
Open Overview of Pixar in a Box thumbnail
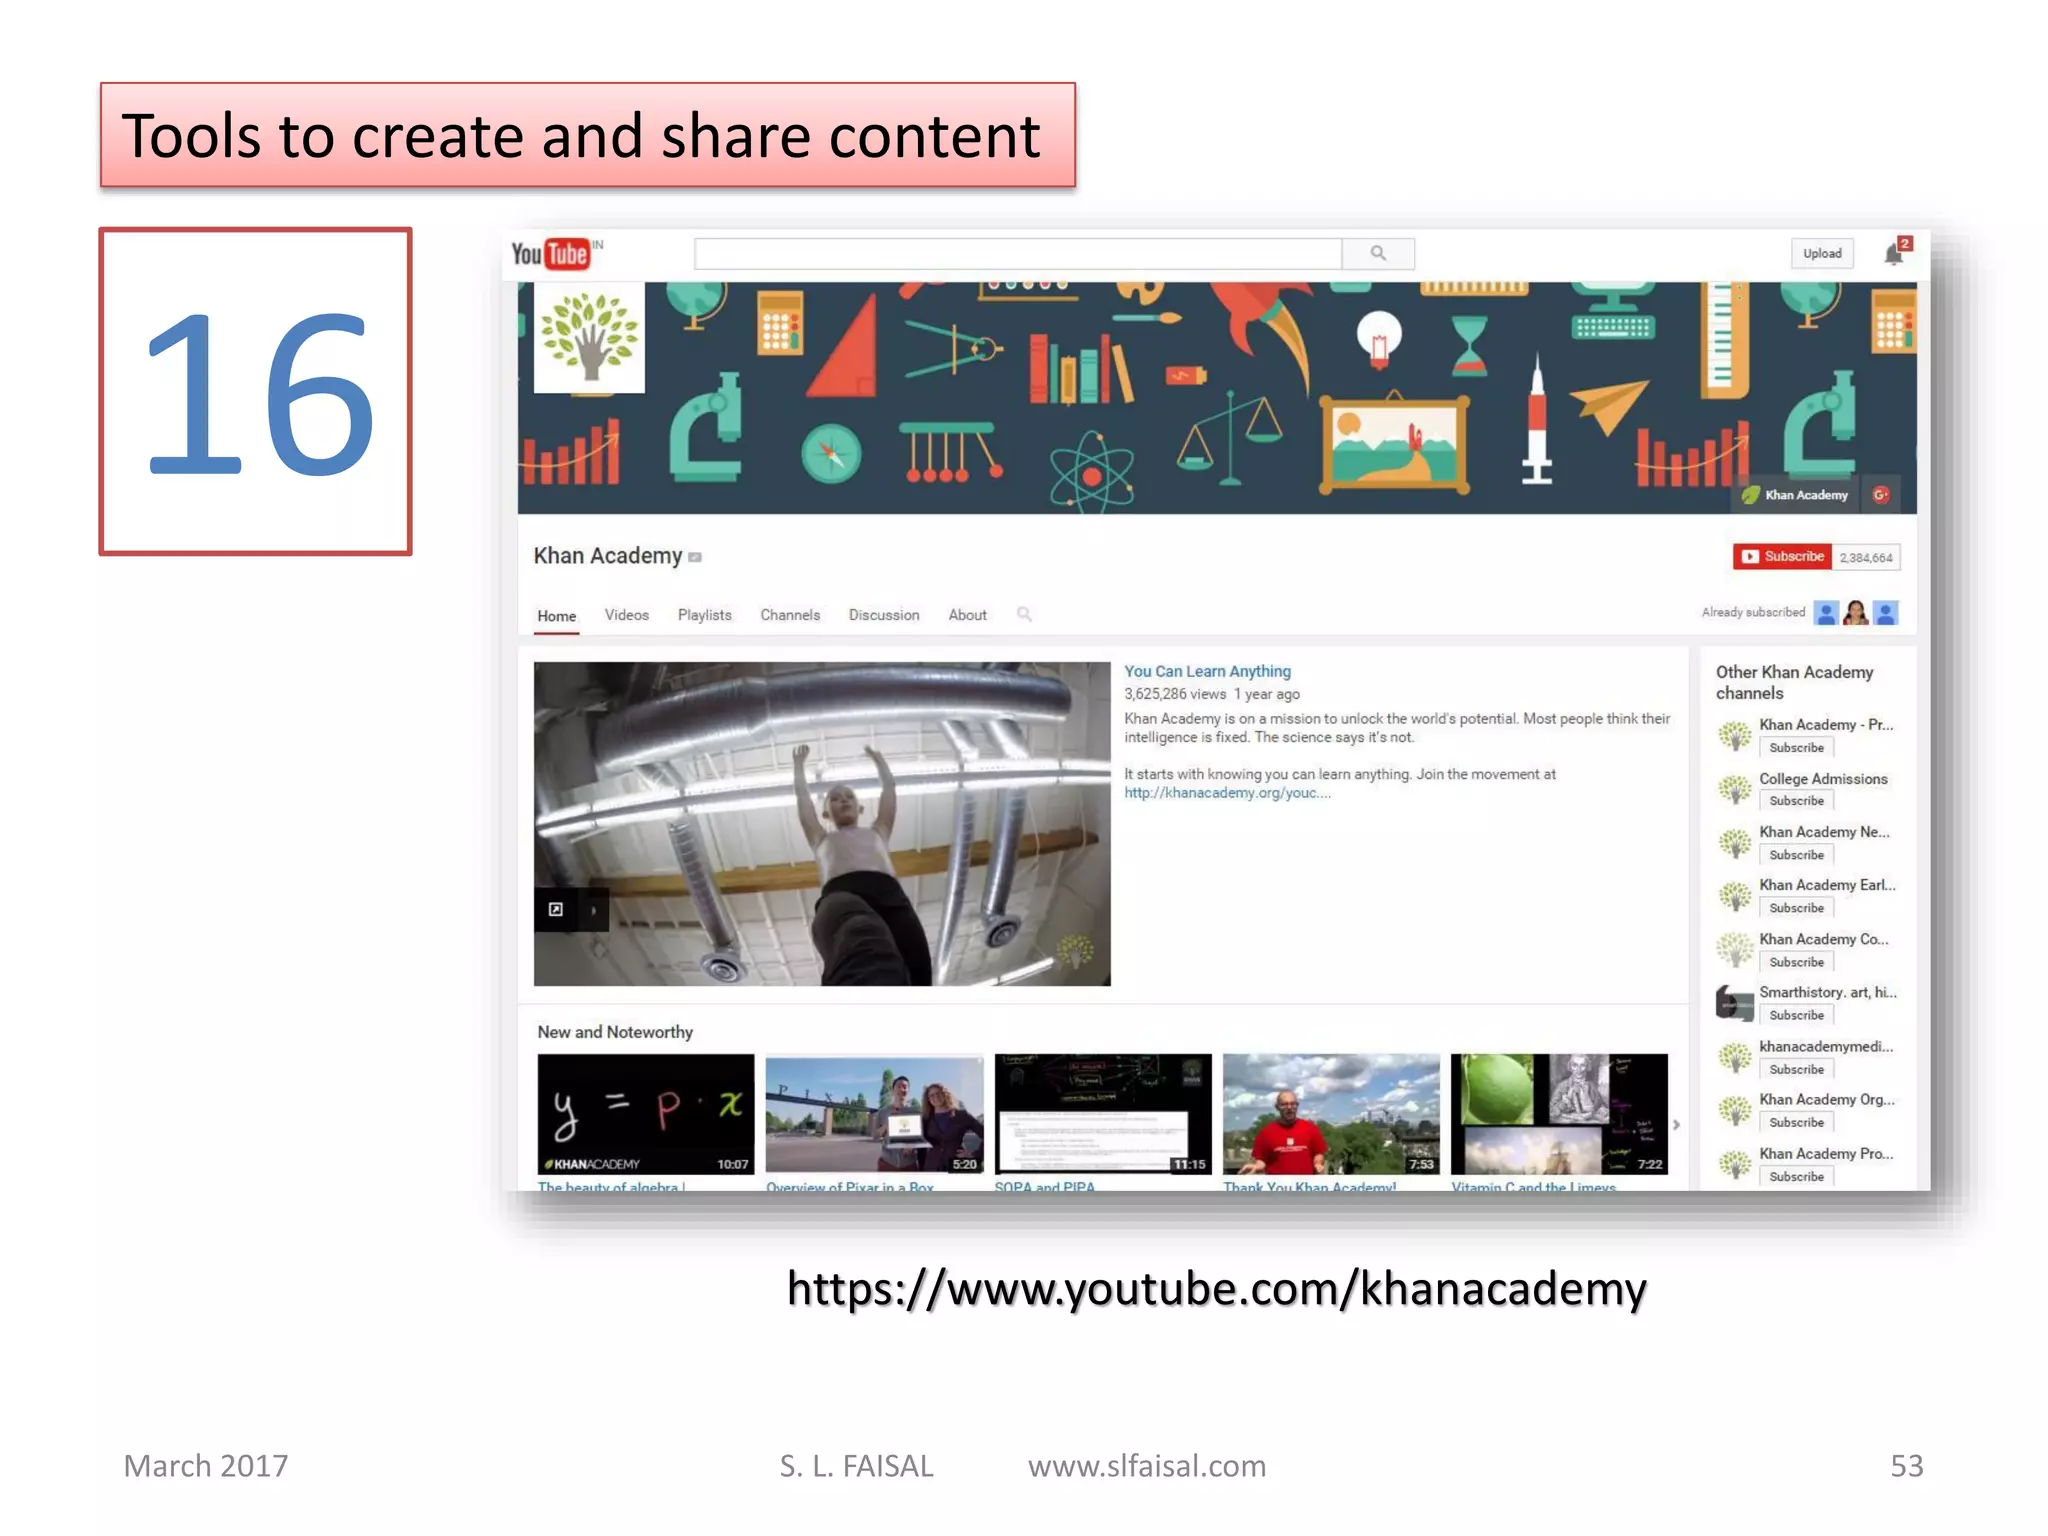pyautogui.click(x=874, y=1114)
